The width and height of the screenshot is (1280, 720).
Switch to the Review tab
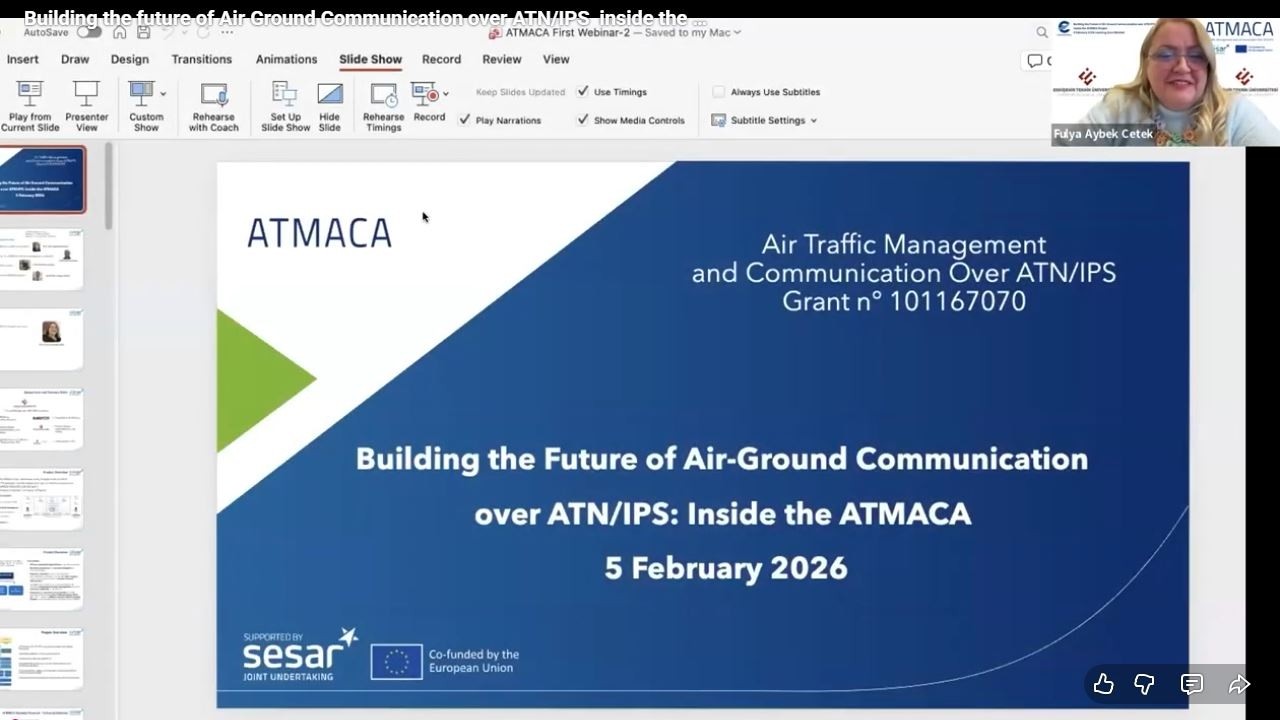(502, 59)
